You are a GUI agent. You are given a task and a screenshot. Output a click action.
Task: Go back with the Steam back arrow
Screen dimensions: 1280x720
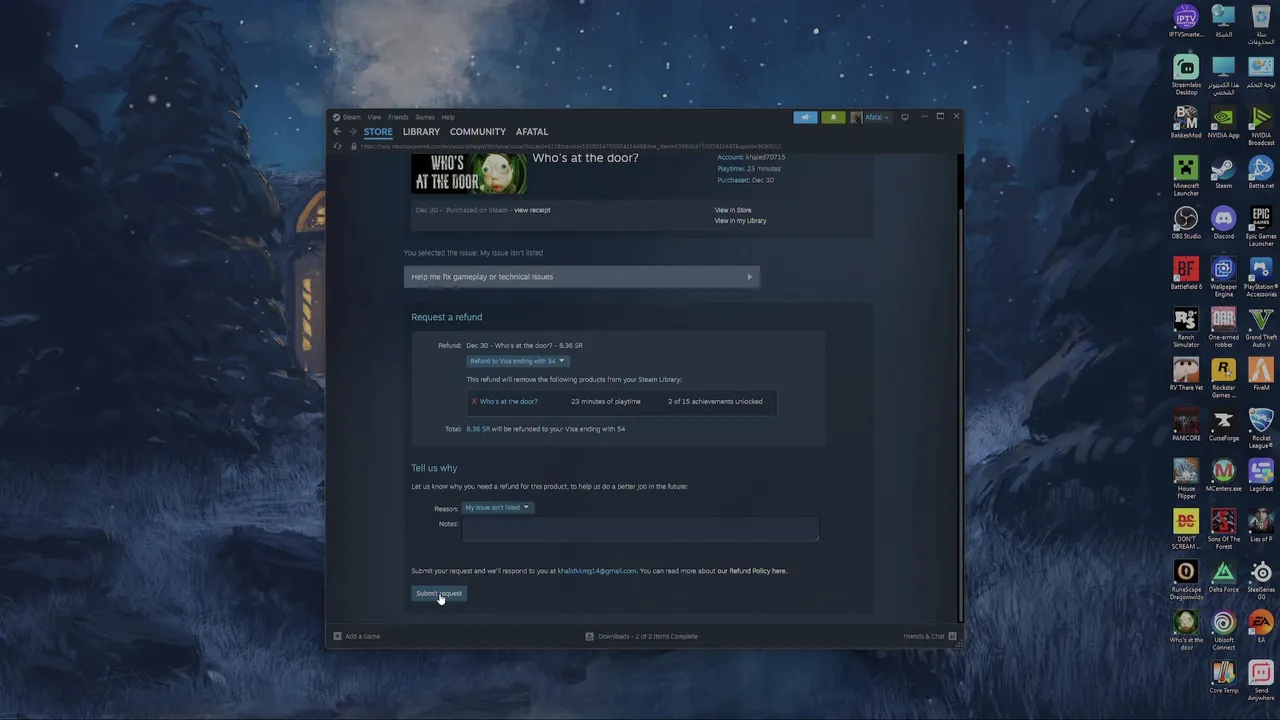[337, 132]
